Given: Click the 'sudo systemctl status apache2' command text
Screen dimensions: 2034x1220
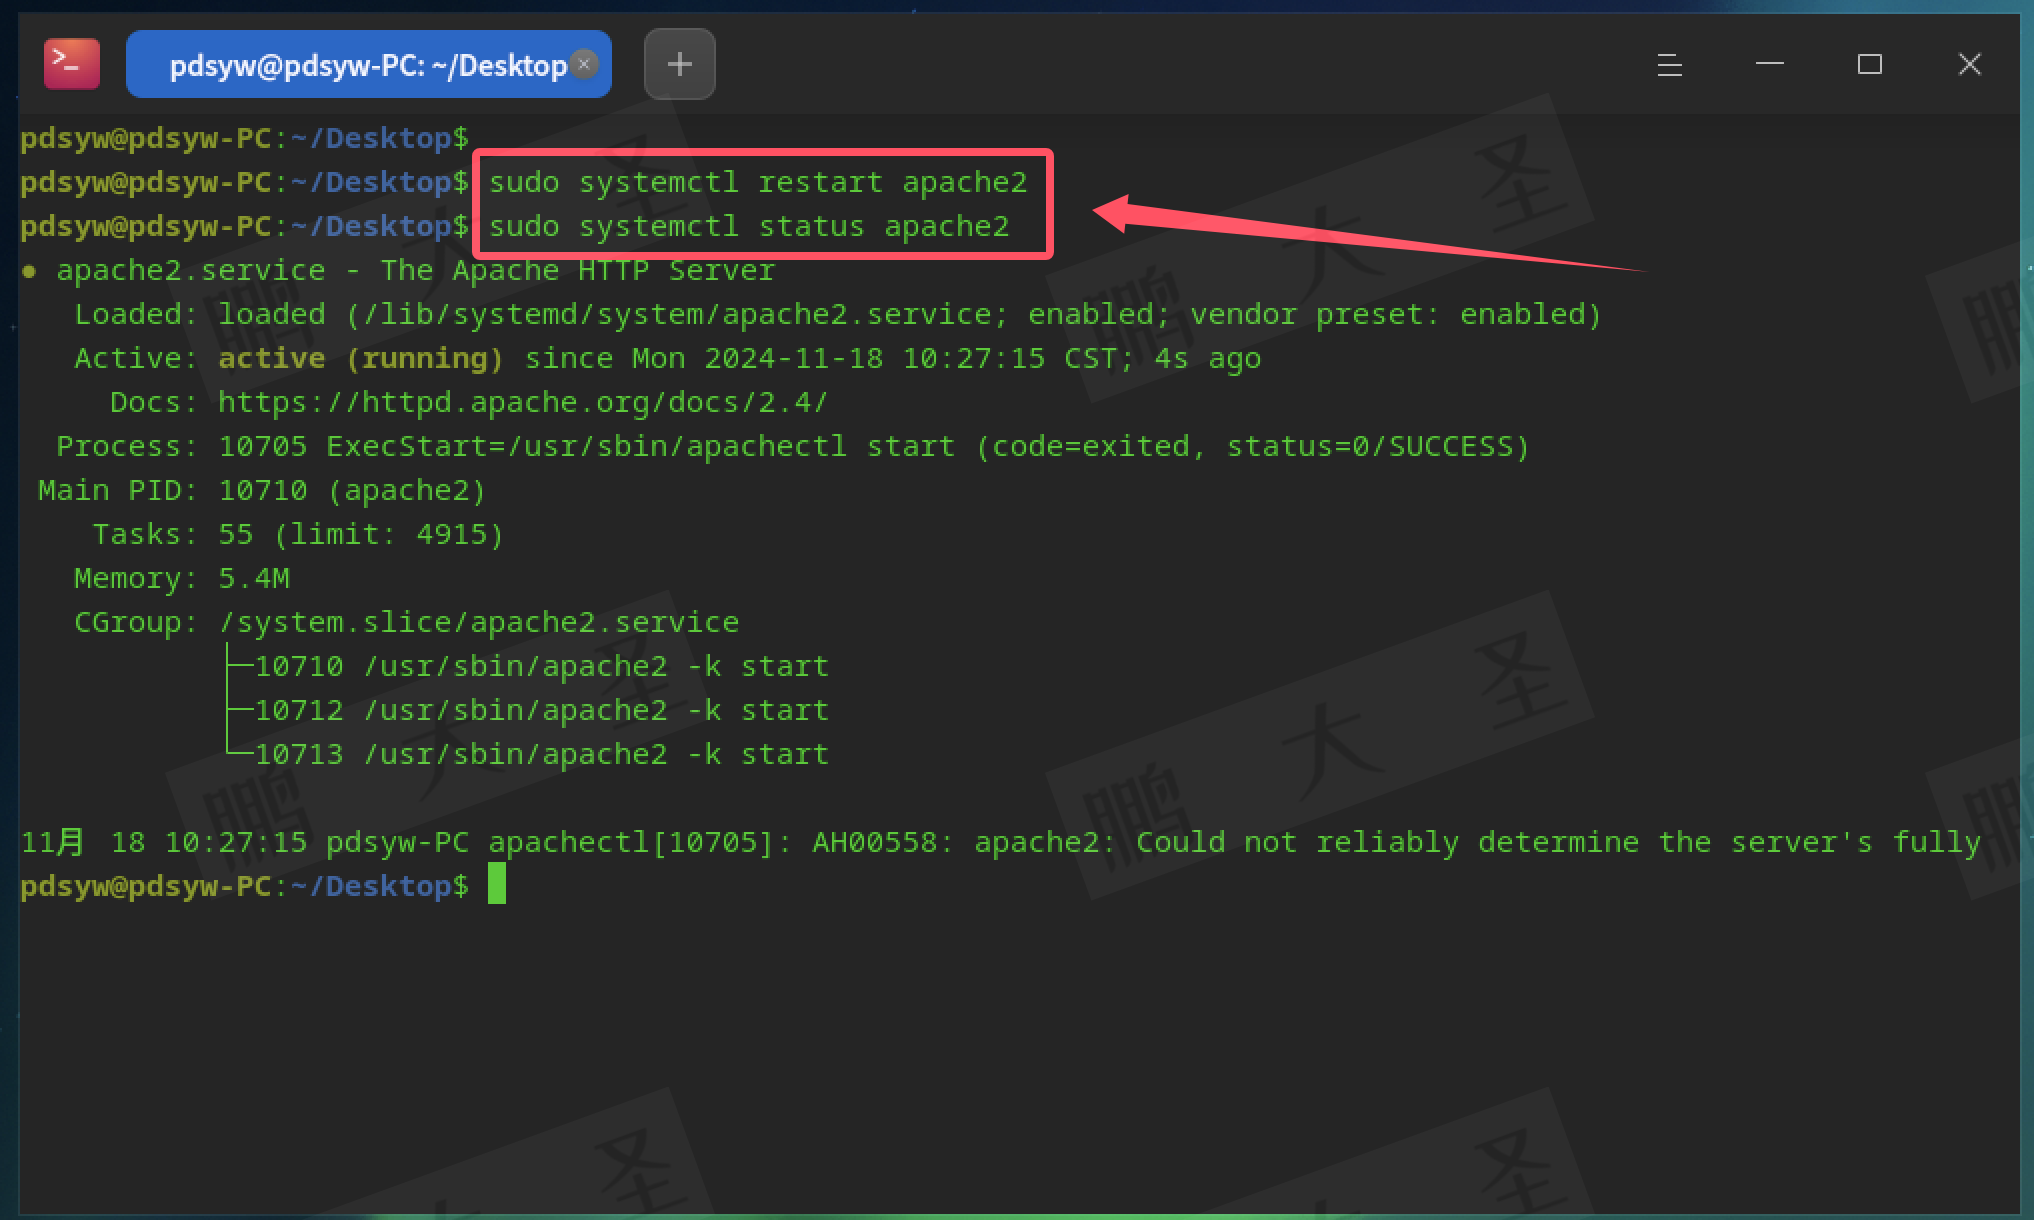Looking at the screenshot, I should pyautogui.click(x=749, y=226).
